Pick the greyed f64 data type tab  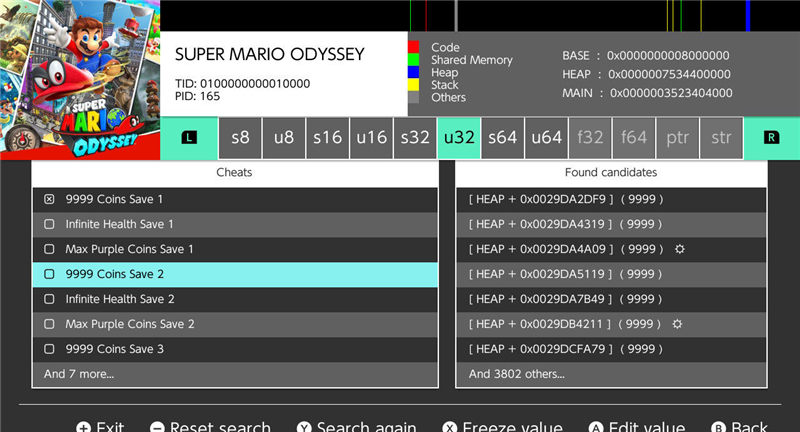click(x=634, y=138)
